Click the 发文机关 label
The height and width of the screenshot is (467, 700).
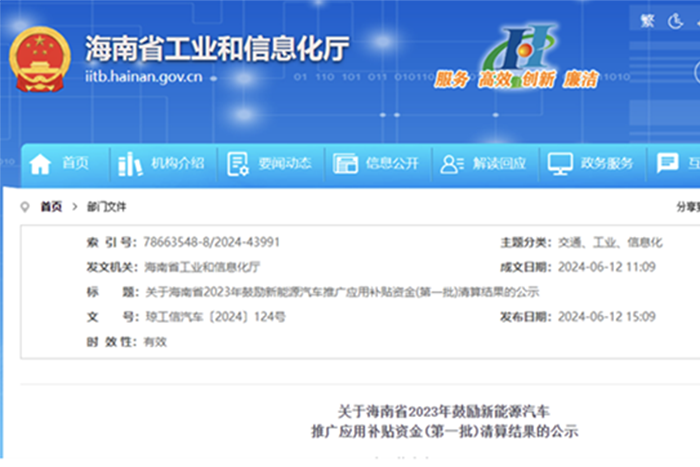(x=112, y=267)
